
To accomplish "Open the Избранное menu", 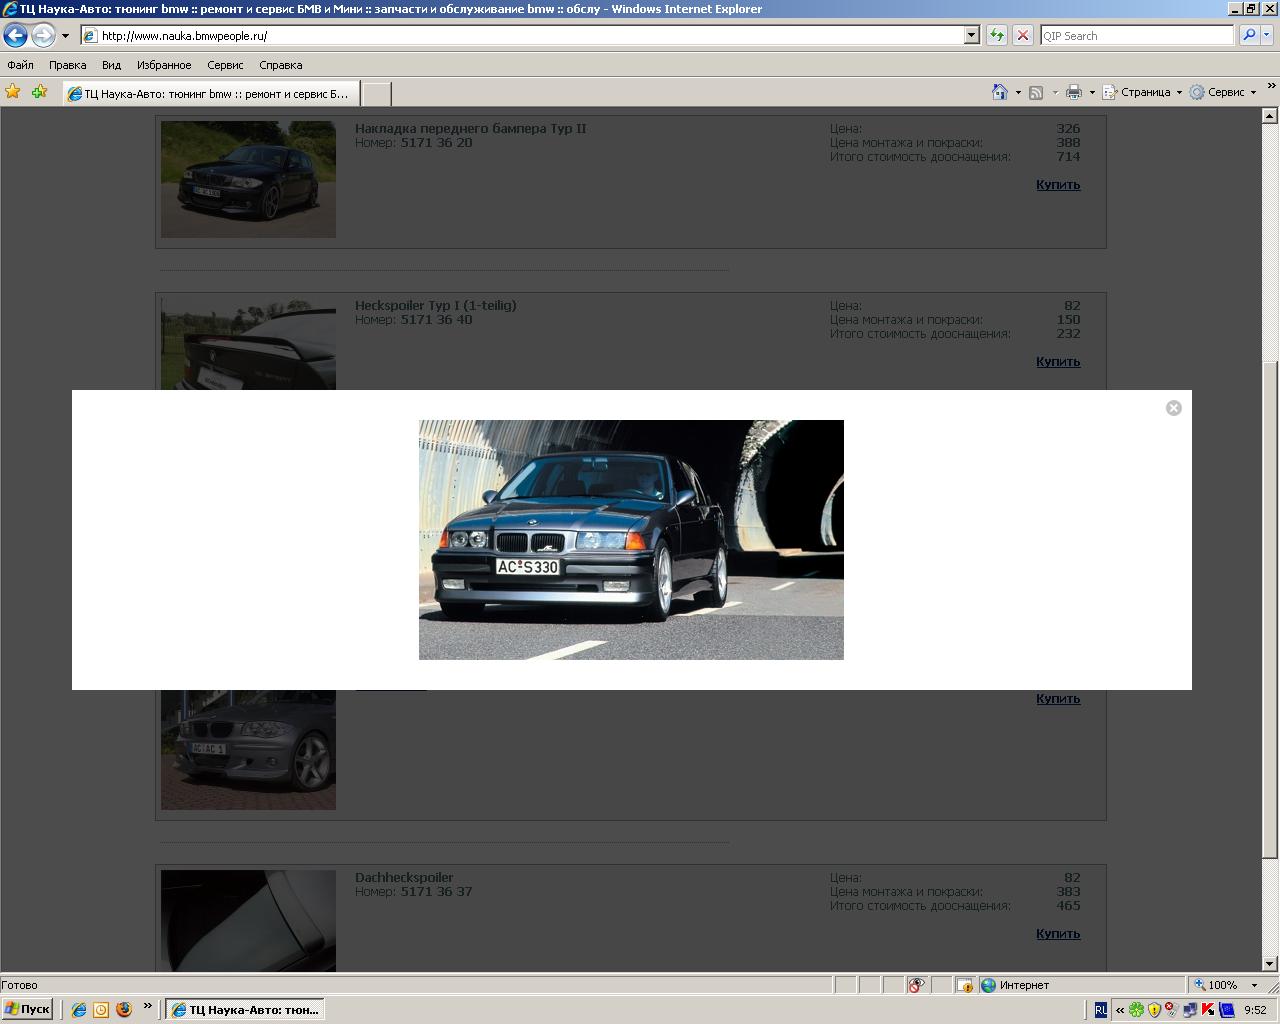I will click(x=164, y=65).
